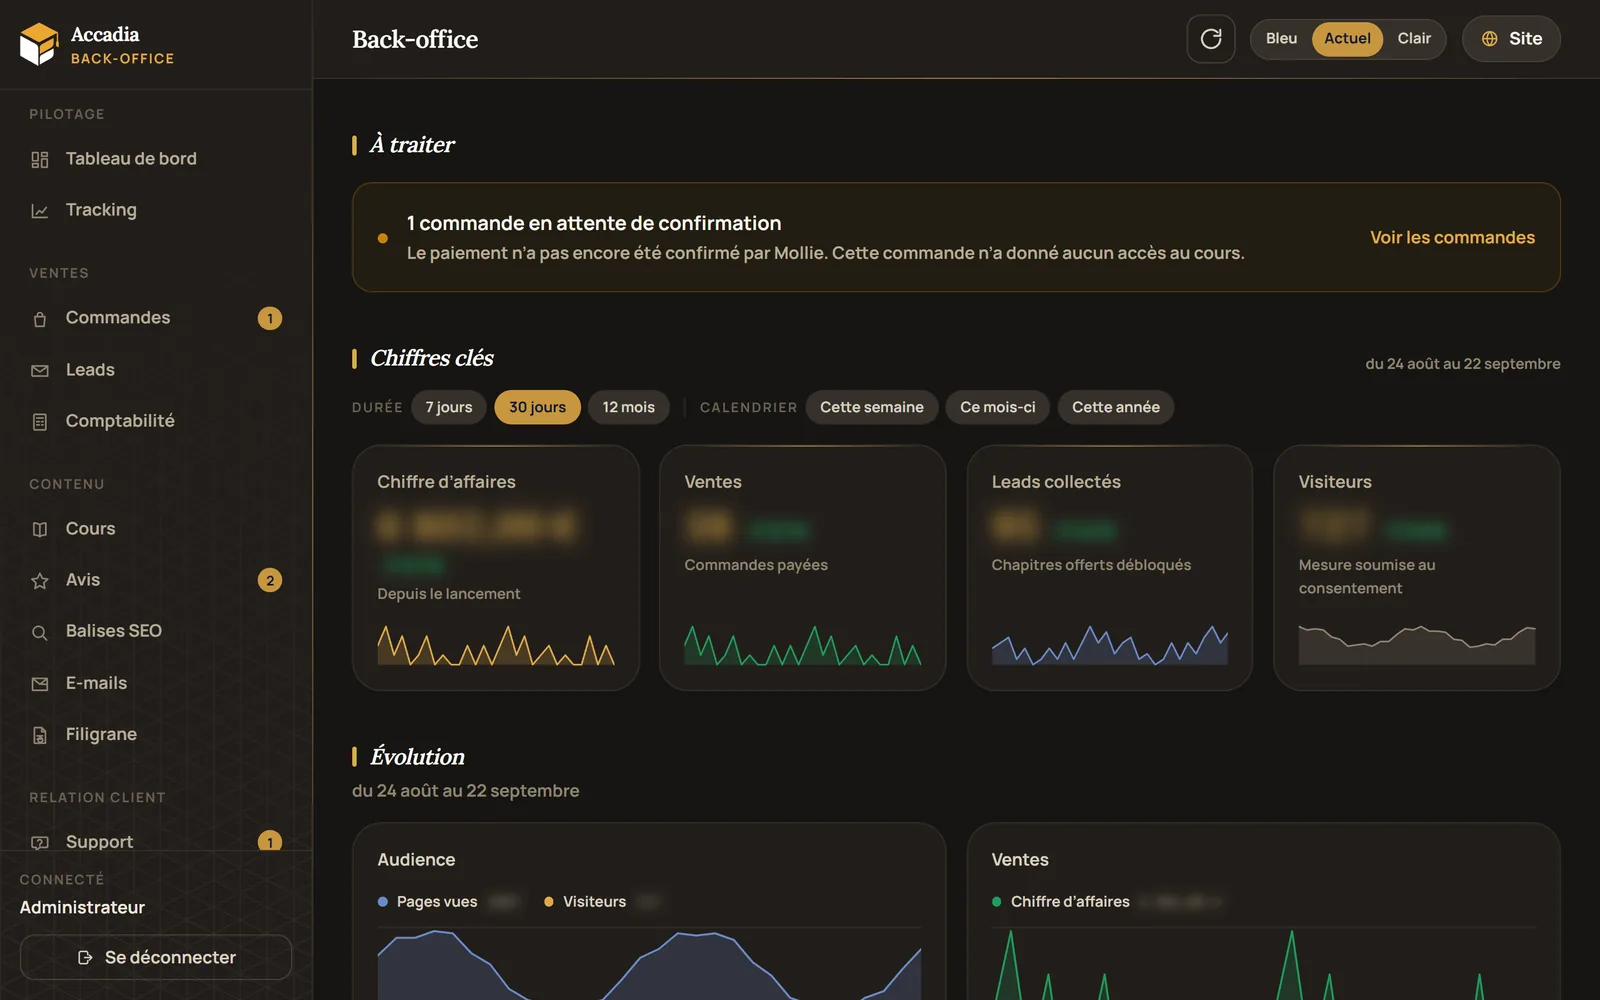
Task: Click the Filigrane document icon
Action: coord(40,735)
